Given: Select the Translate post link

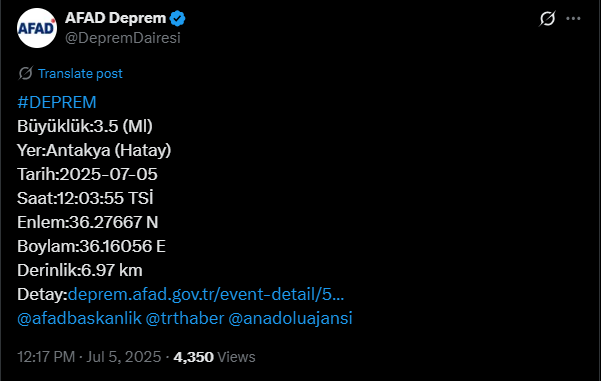Looking at the screenshot, I should tap(80, 73).
